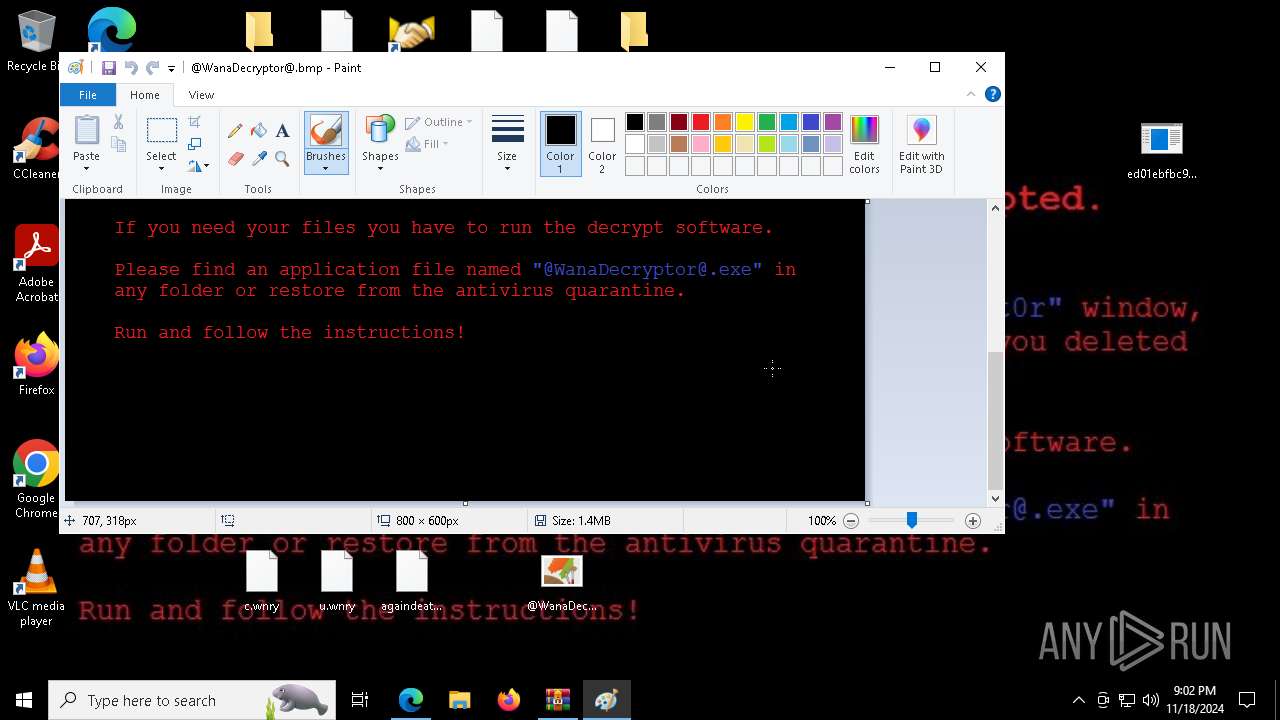Open the Firefox desktop shortcut
Screen dimensions: 1280x720
(36, 365)
